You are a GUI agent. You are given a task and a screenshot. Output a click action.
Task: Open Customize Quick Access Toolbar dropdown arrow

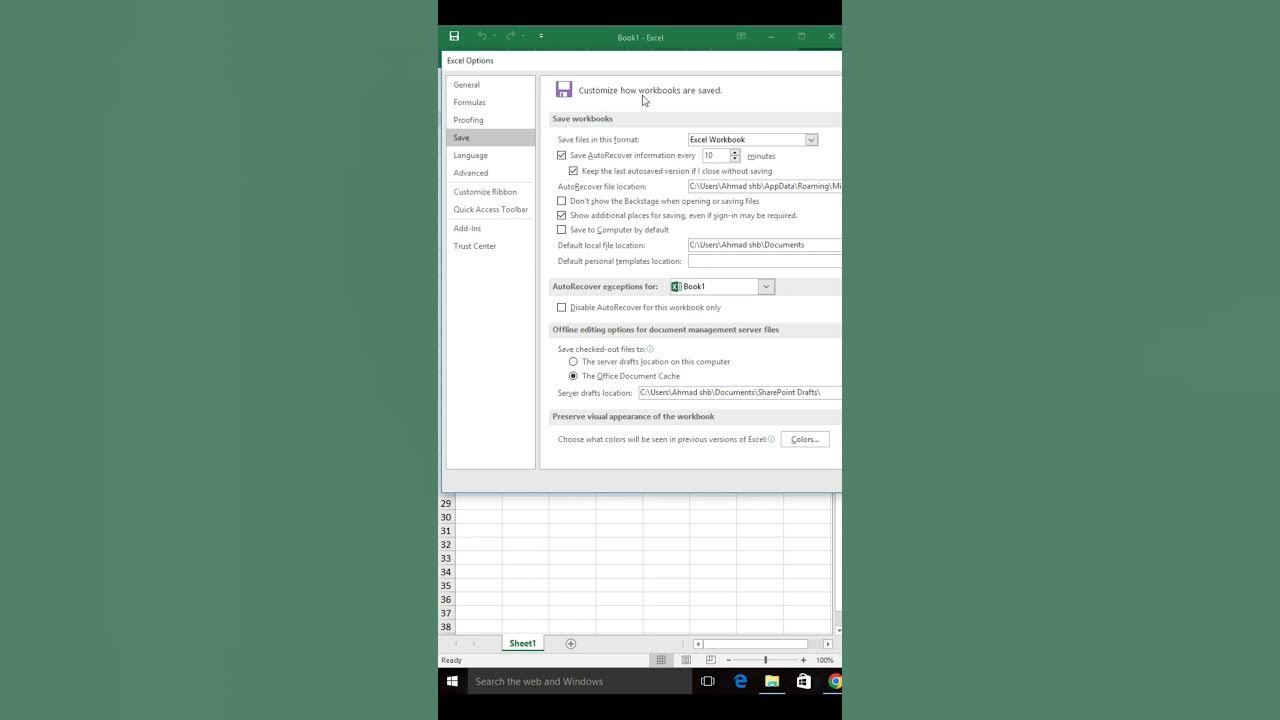541,36
